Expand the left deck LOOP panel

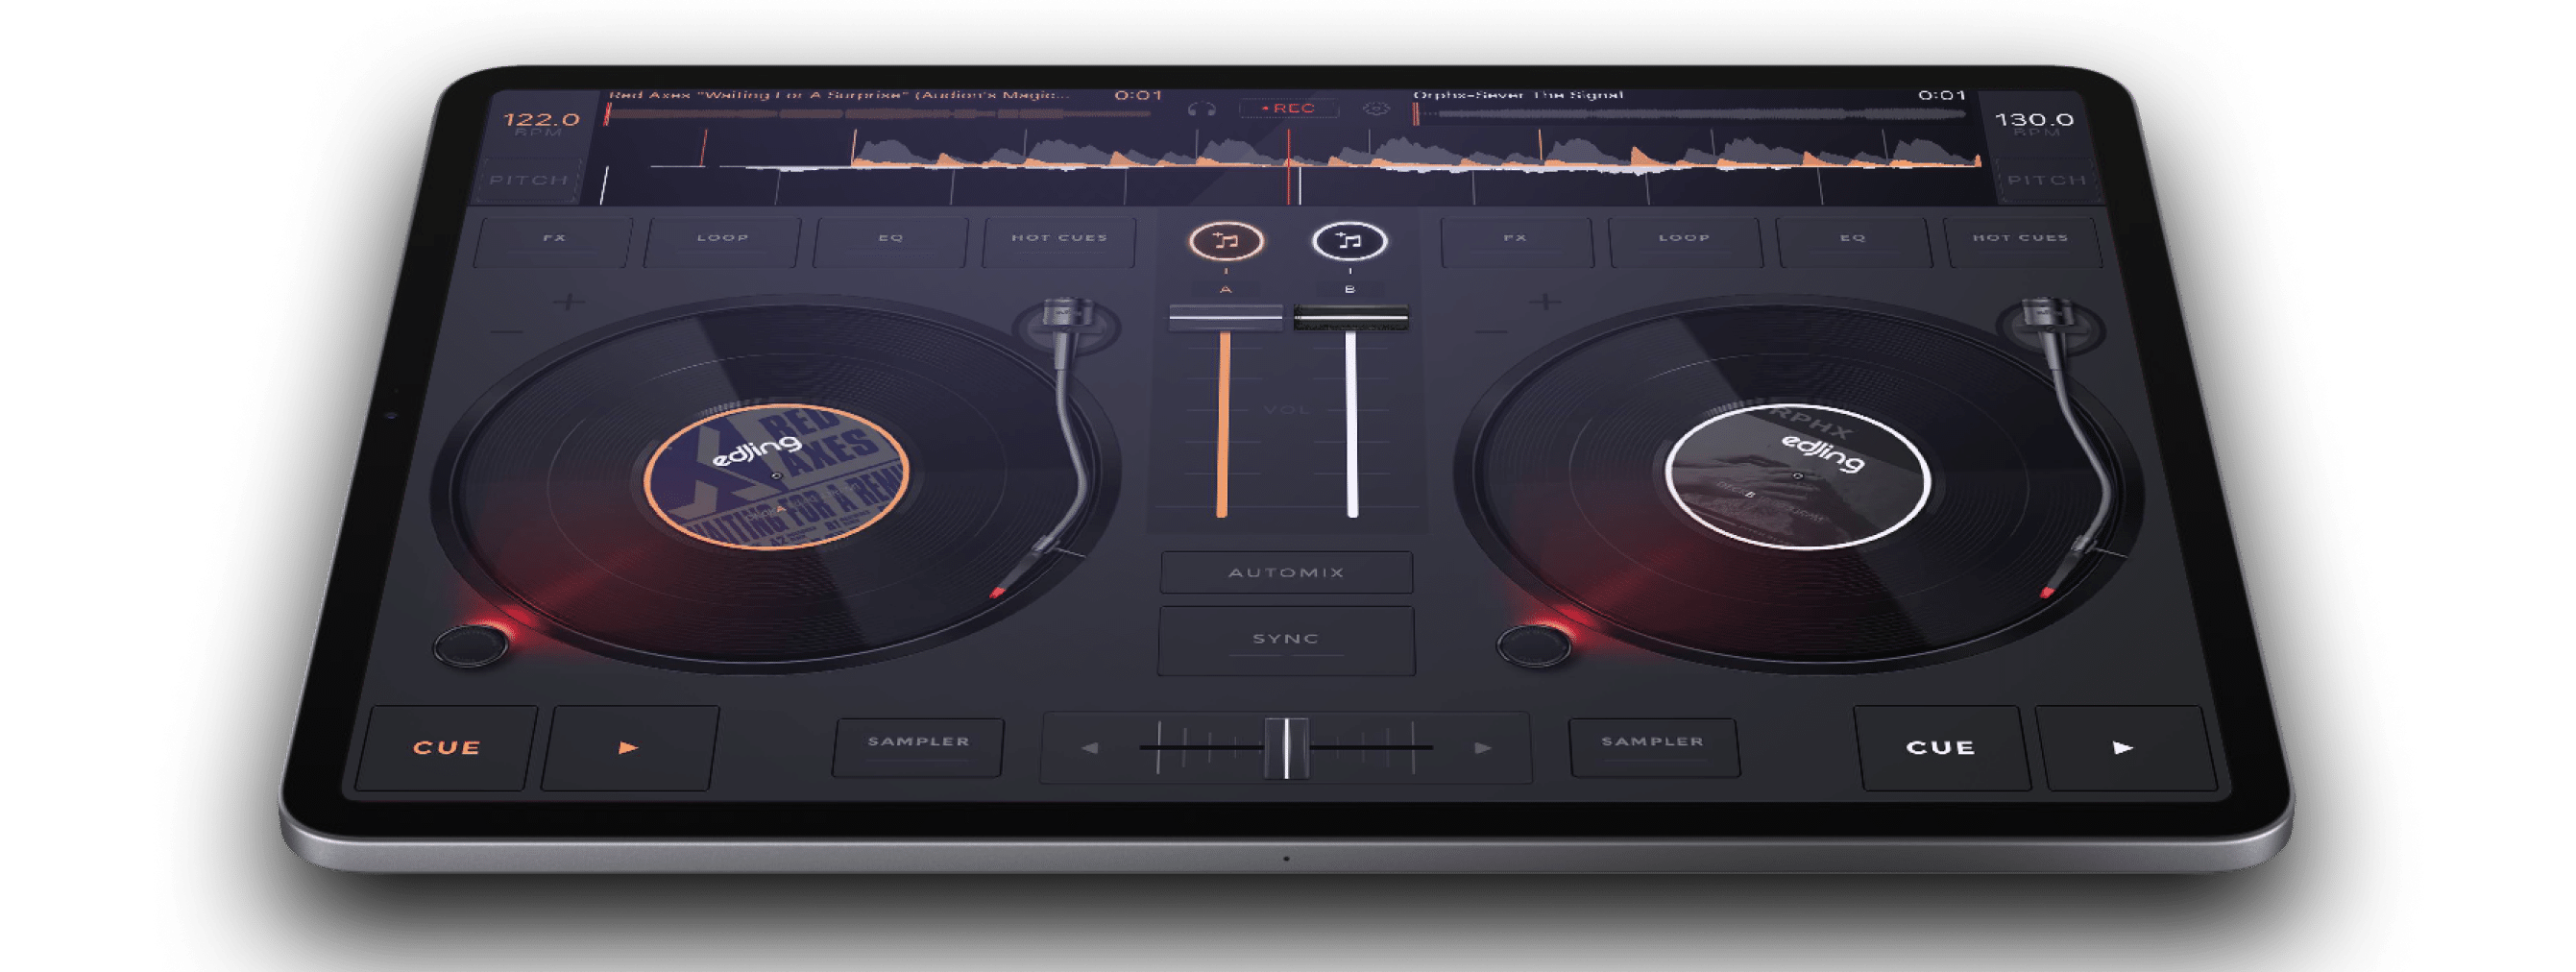[x=722, y=239]
